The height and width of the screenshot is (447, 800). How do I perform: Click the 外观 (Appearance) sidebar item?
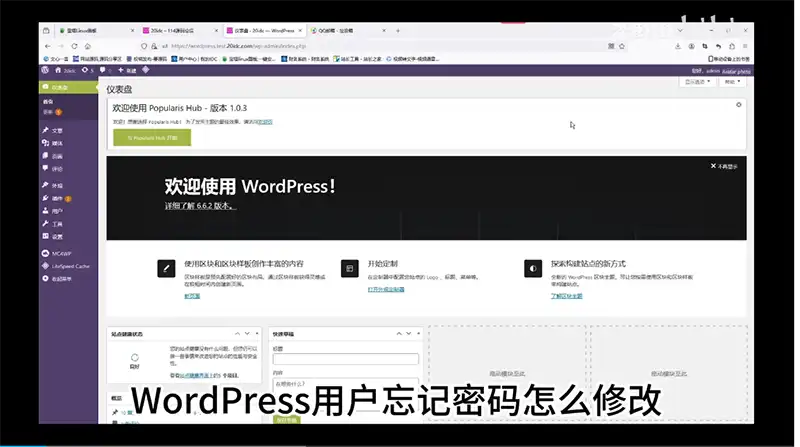[57, 186]
